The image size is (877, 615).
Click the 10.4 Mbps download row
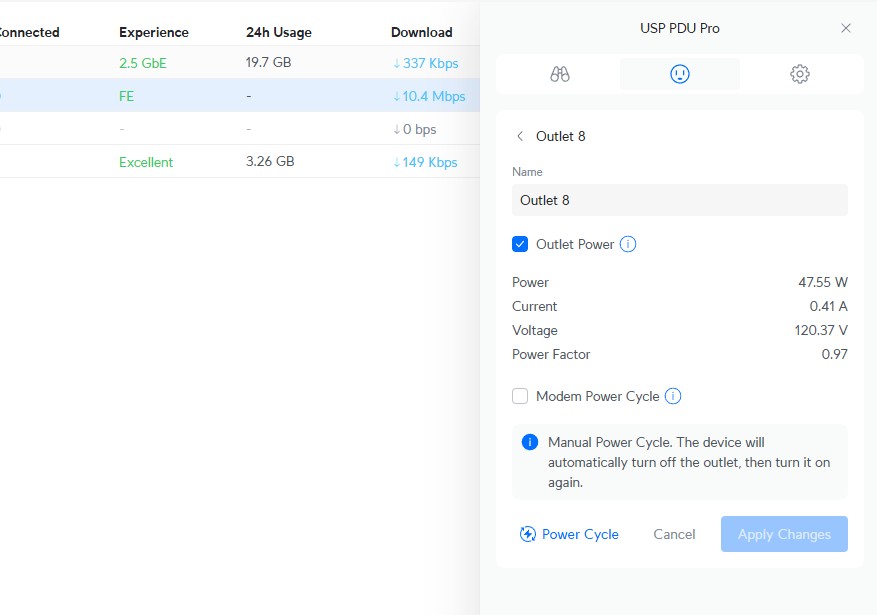click(x=429, y=96)
